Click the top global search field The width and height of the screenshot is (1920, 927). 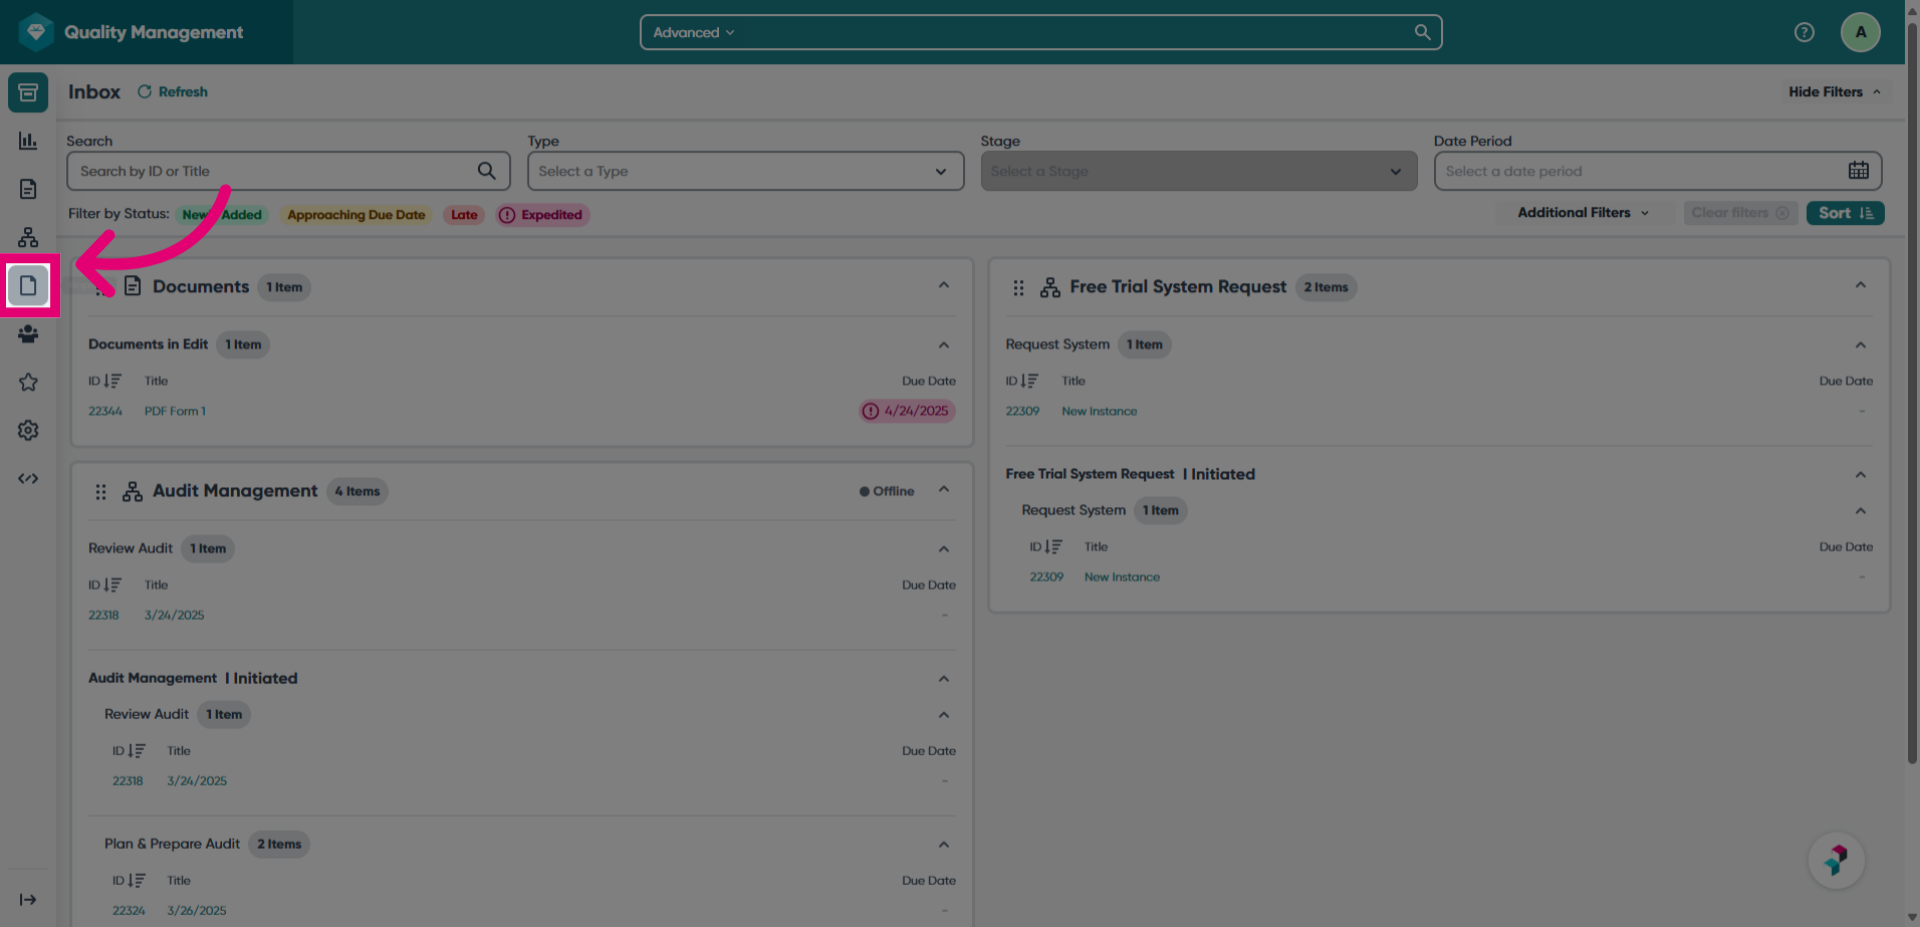tap(1041, 32)
